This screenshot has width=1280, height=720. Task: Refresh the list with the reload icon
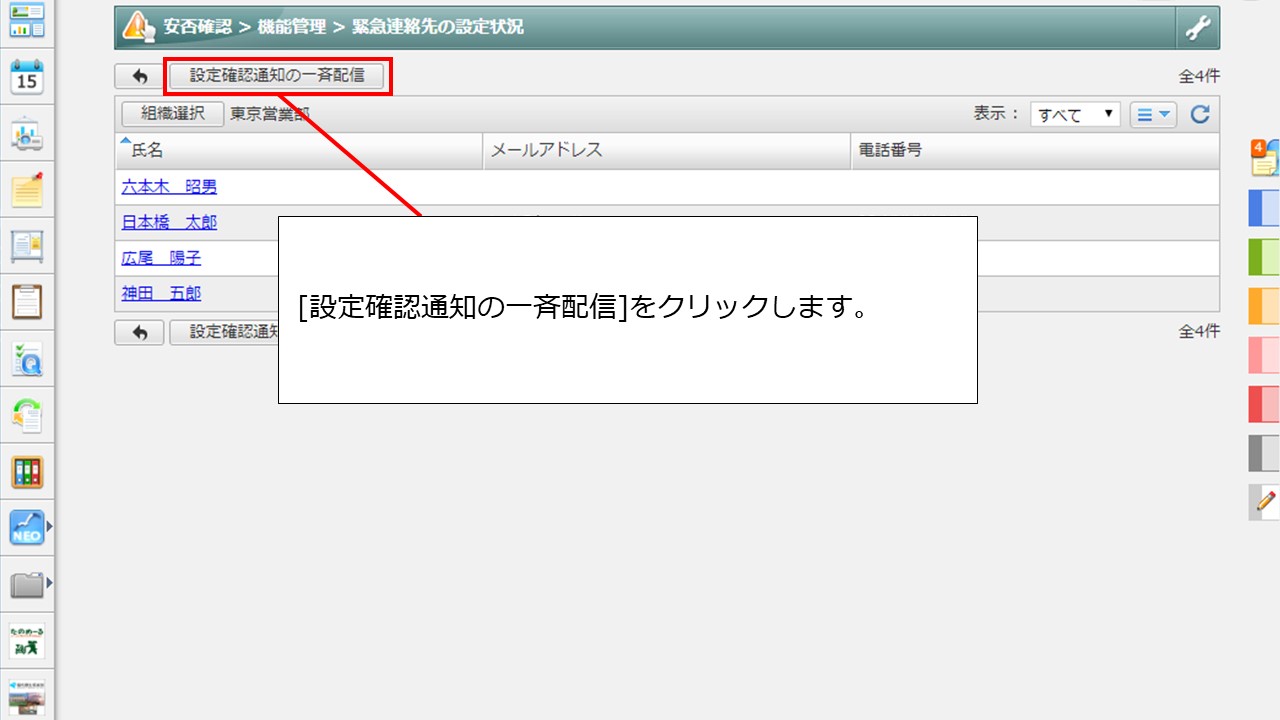(1201, 115)
